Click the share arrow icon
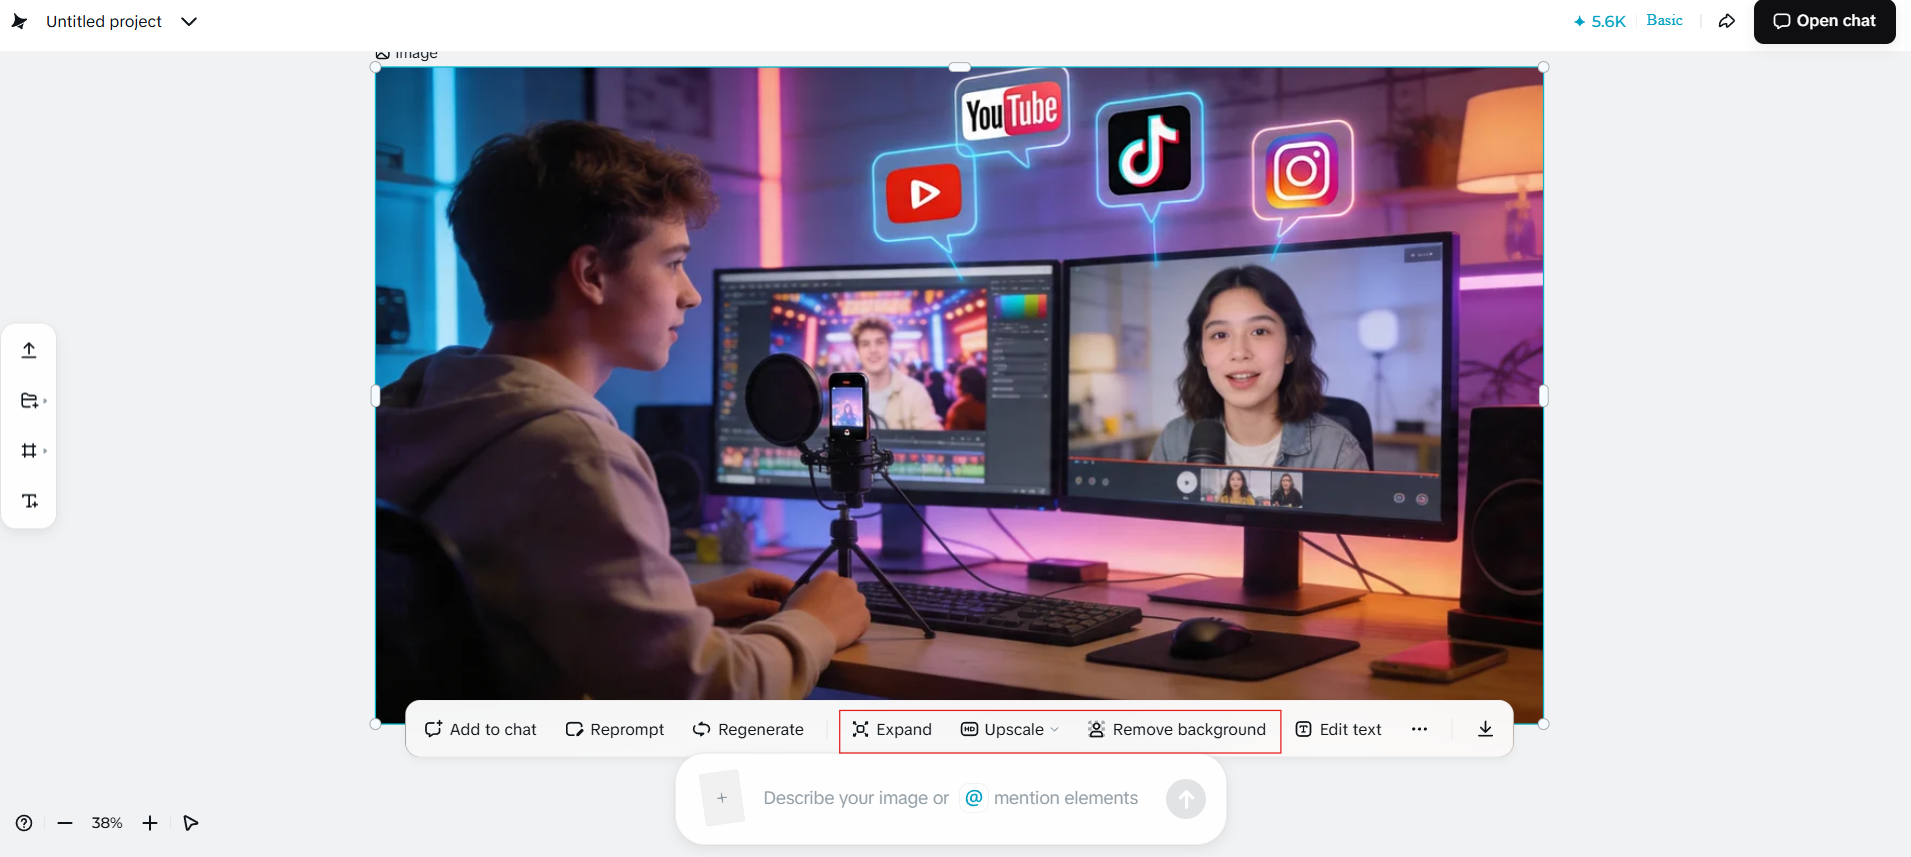 pos(1726,21)
